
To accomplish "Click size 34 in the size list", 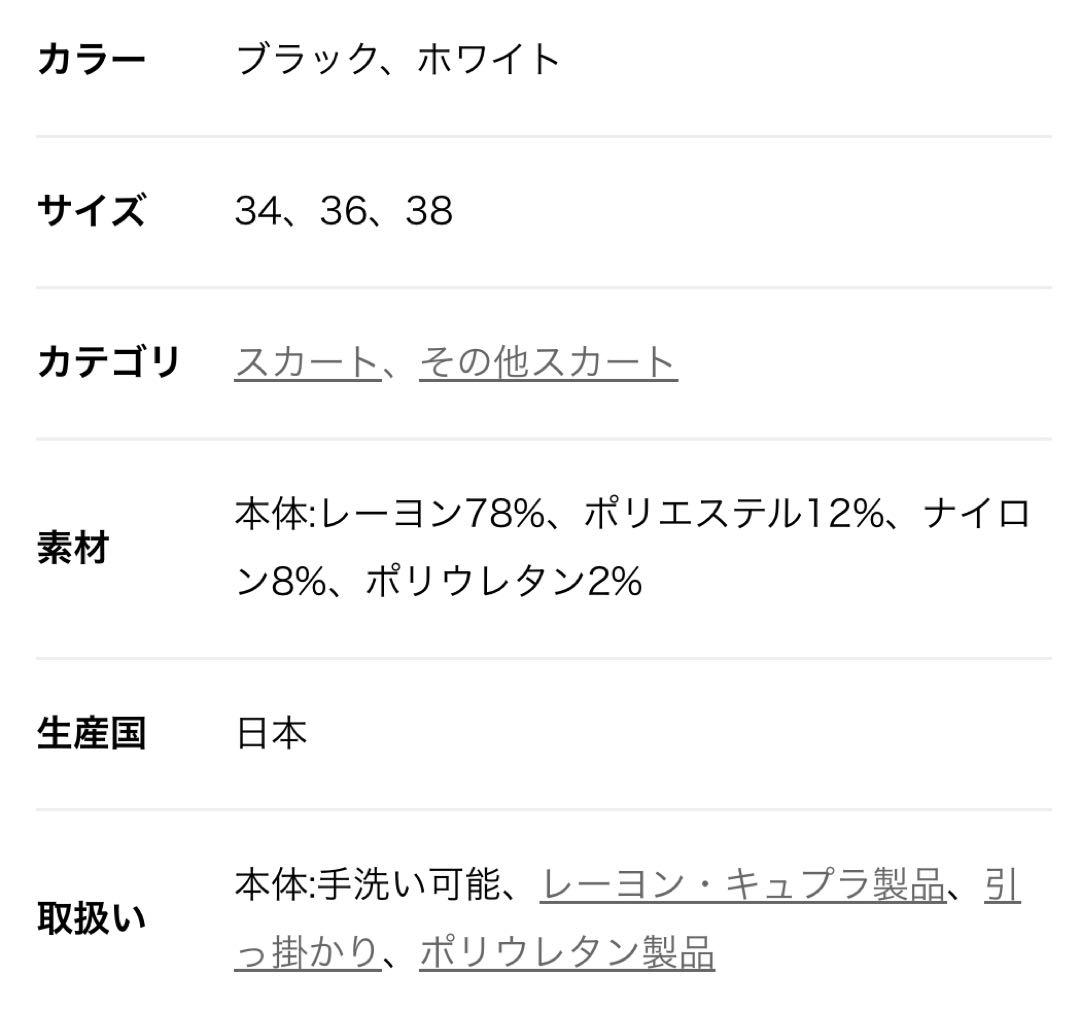I will [257, 211].
